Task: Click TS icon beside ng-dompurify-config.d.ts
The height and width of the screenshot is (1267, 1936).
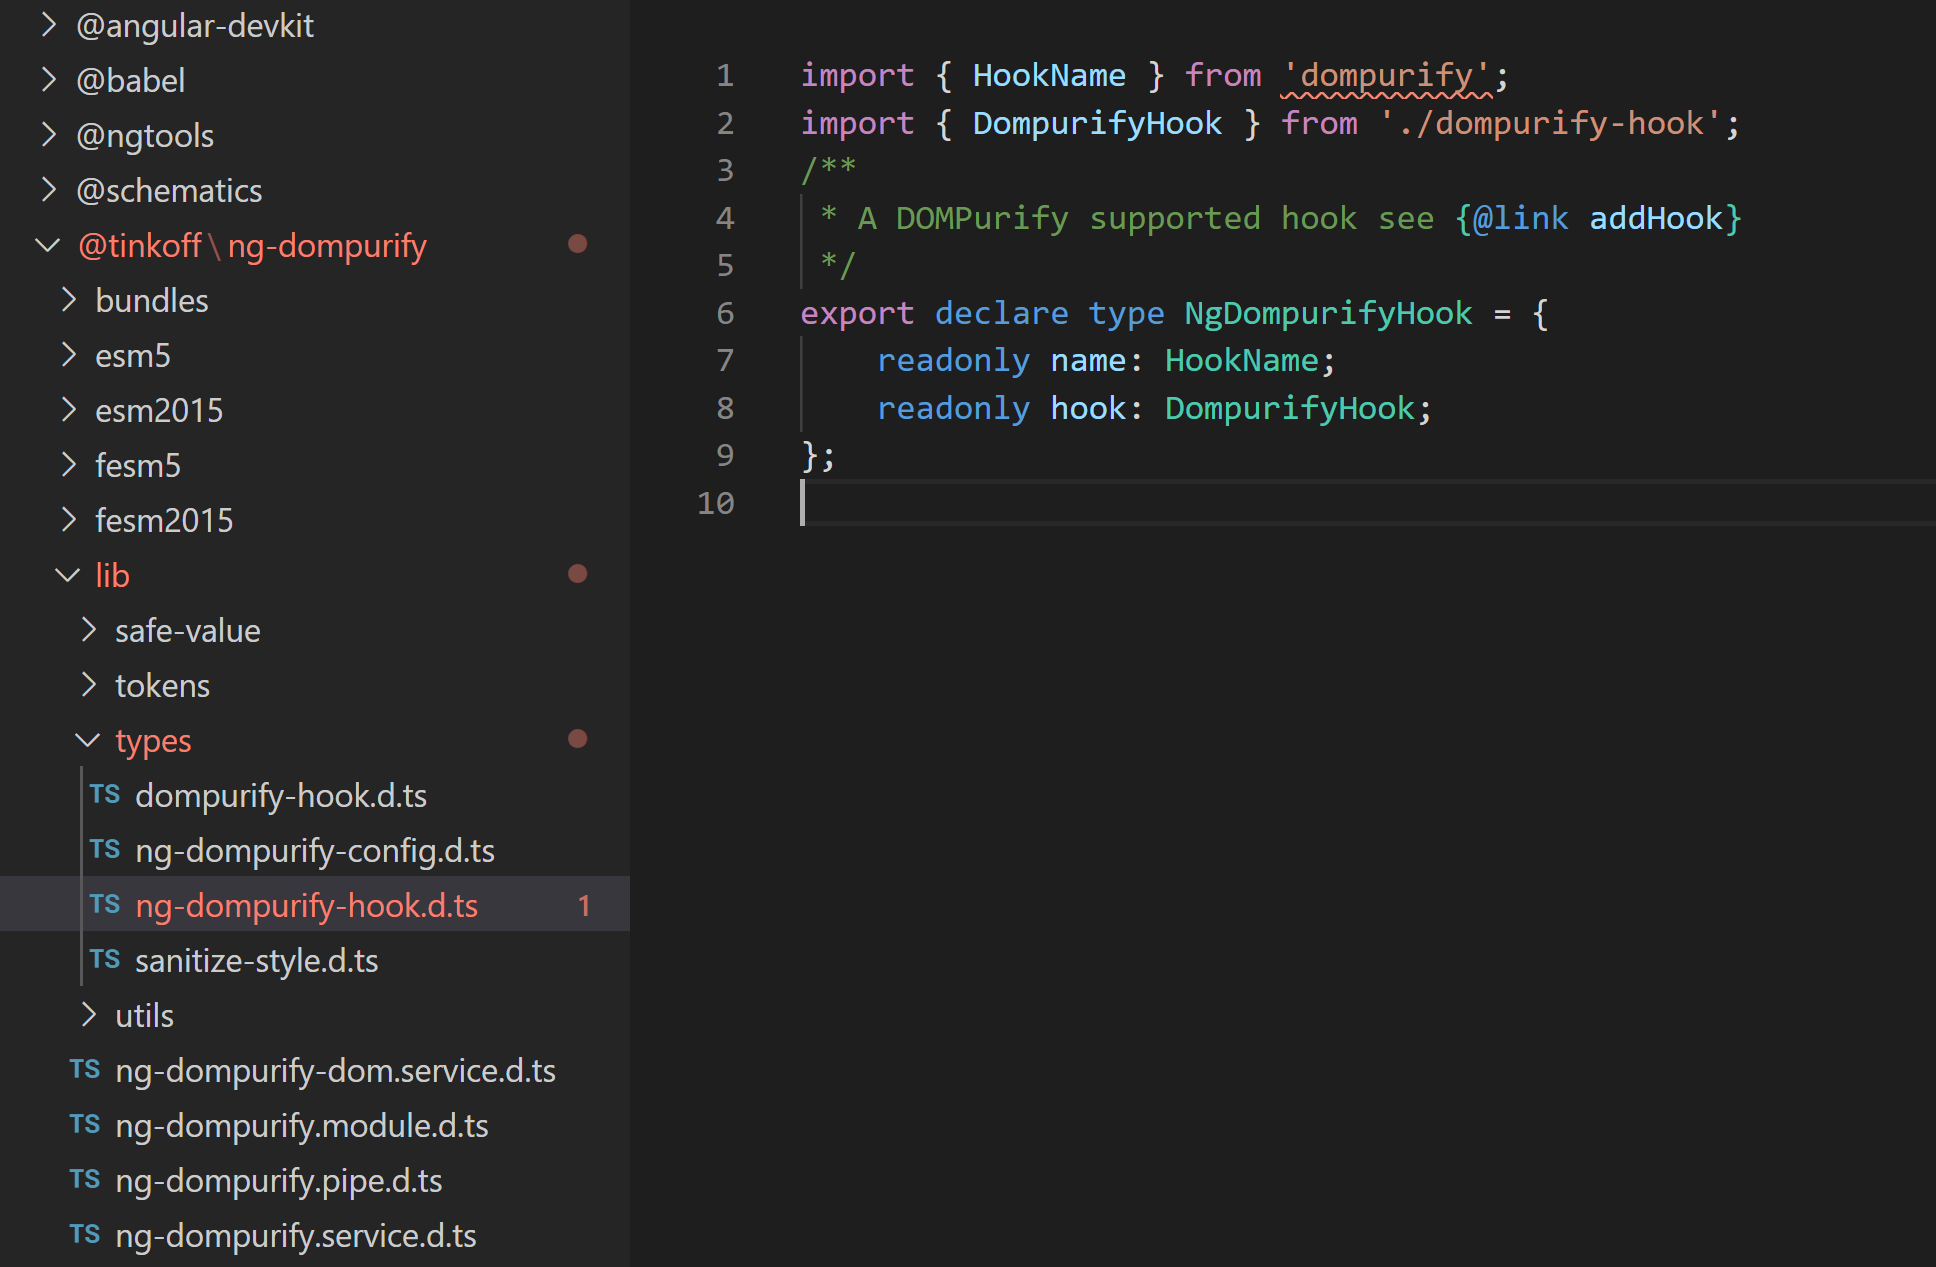Action: click(x=104, y=850)
